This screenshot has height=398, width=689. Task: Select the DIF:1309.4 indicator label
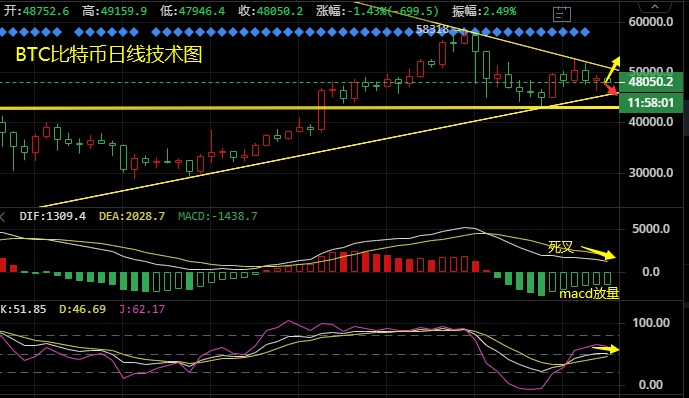(53, 216)
